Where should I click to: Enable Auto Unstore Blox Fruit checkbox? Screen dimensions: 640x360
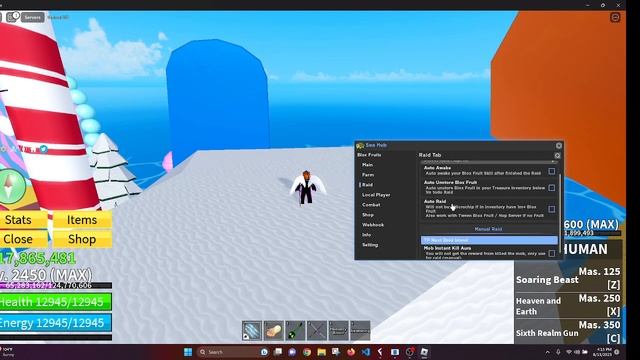tap(551, 188)
